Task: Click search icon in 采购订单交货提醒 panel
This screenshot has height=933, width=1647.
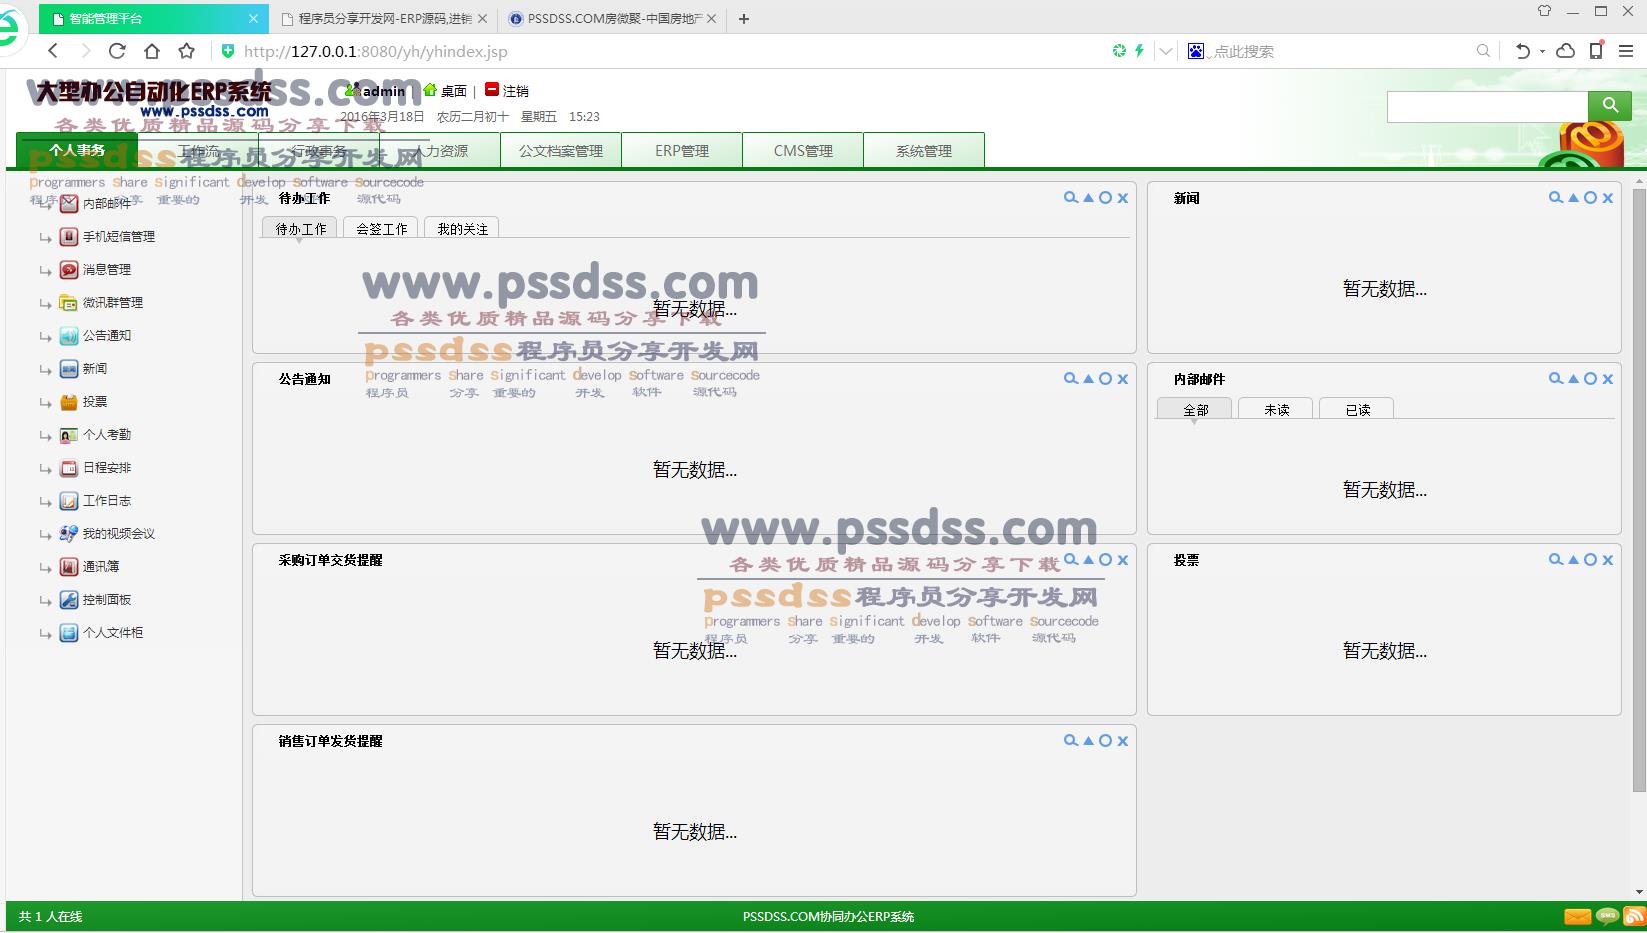Action: click(x=1071, y=560)
